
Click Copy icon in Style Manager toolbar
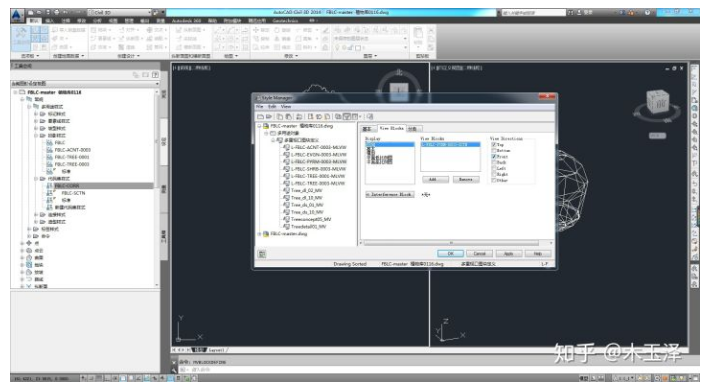point(280,117)
